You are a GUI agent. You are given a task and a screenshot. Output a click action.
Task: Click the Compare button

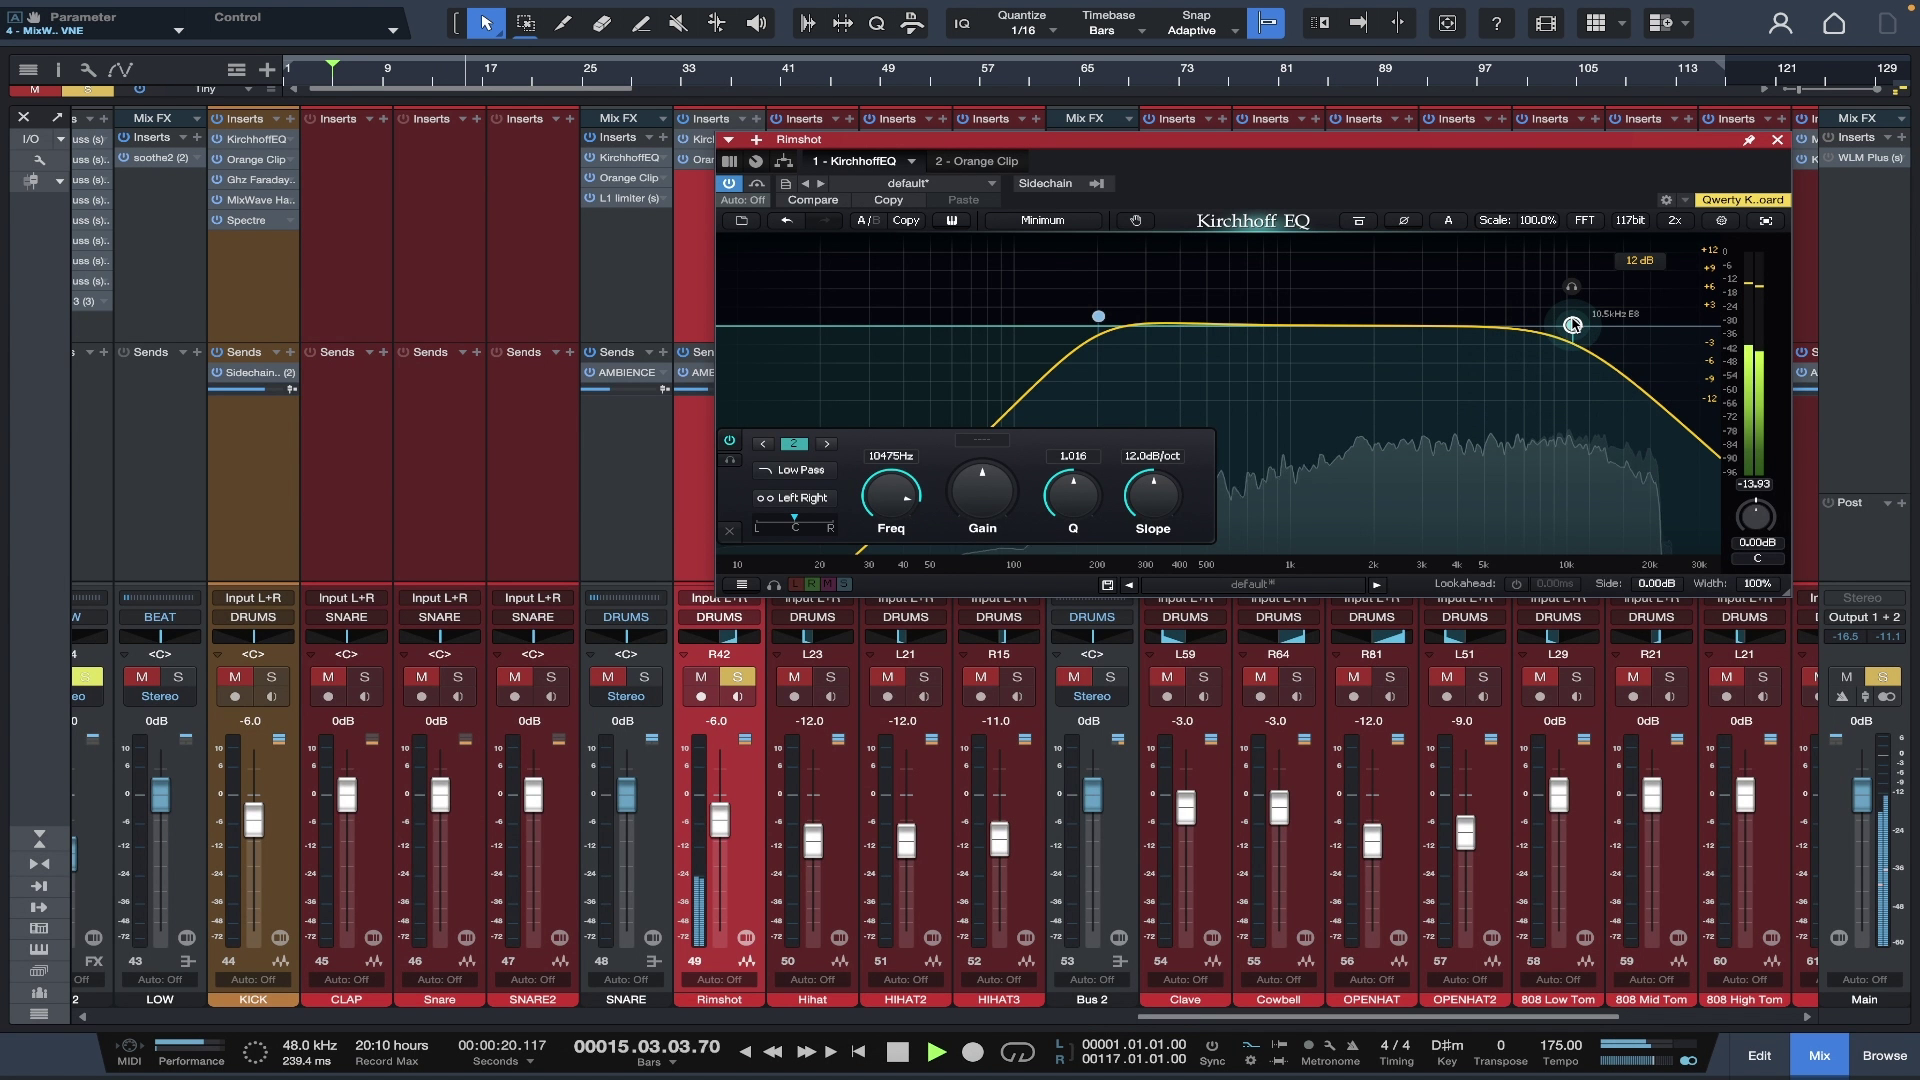812,200
